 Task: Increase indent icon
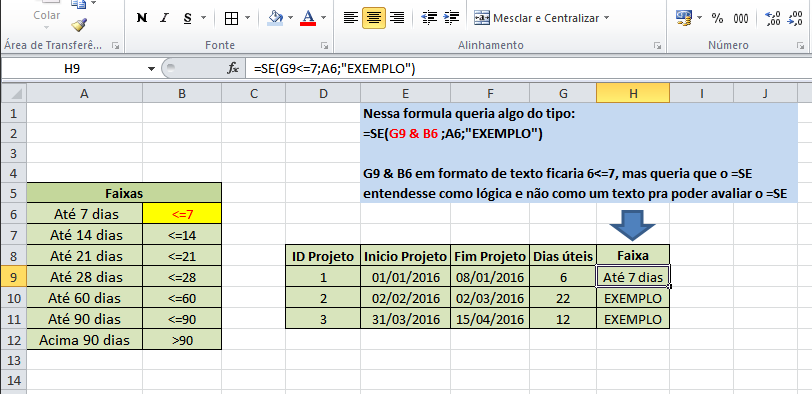coord(452,18)
